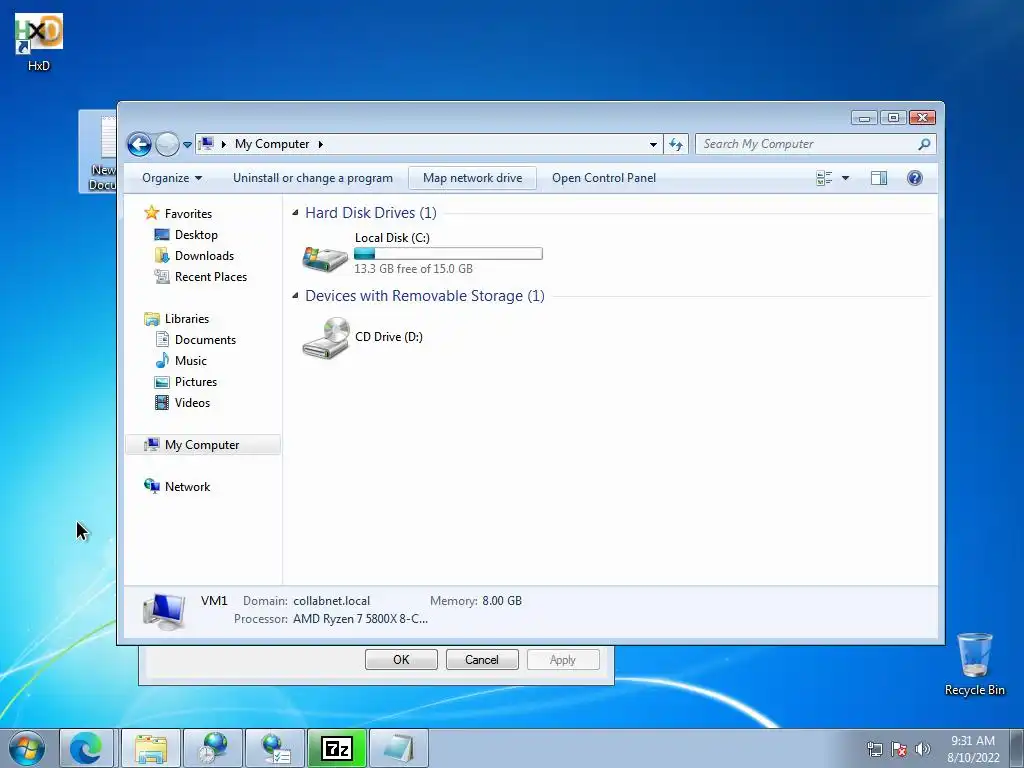
Task: Select Network in the navigation pane
Action: click(x=187, y=487)
